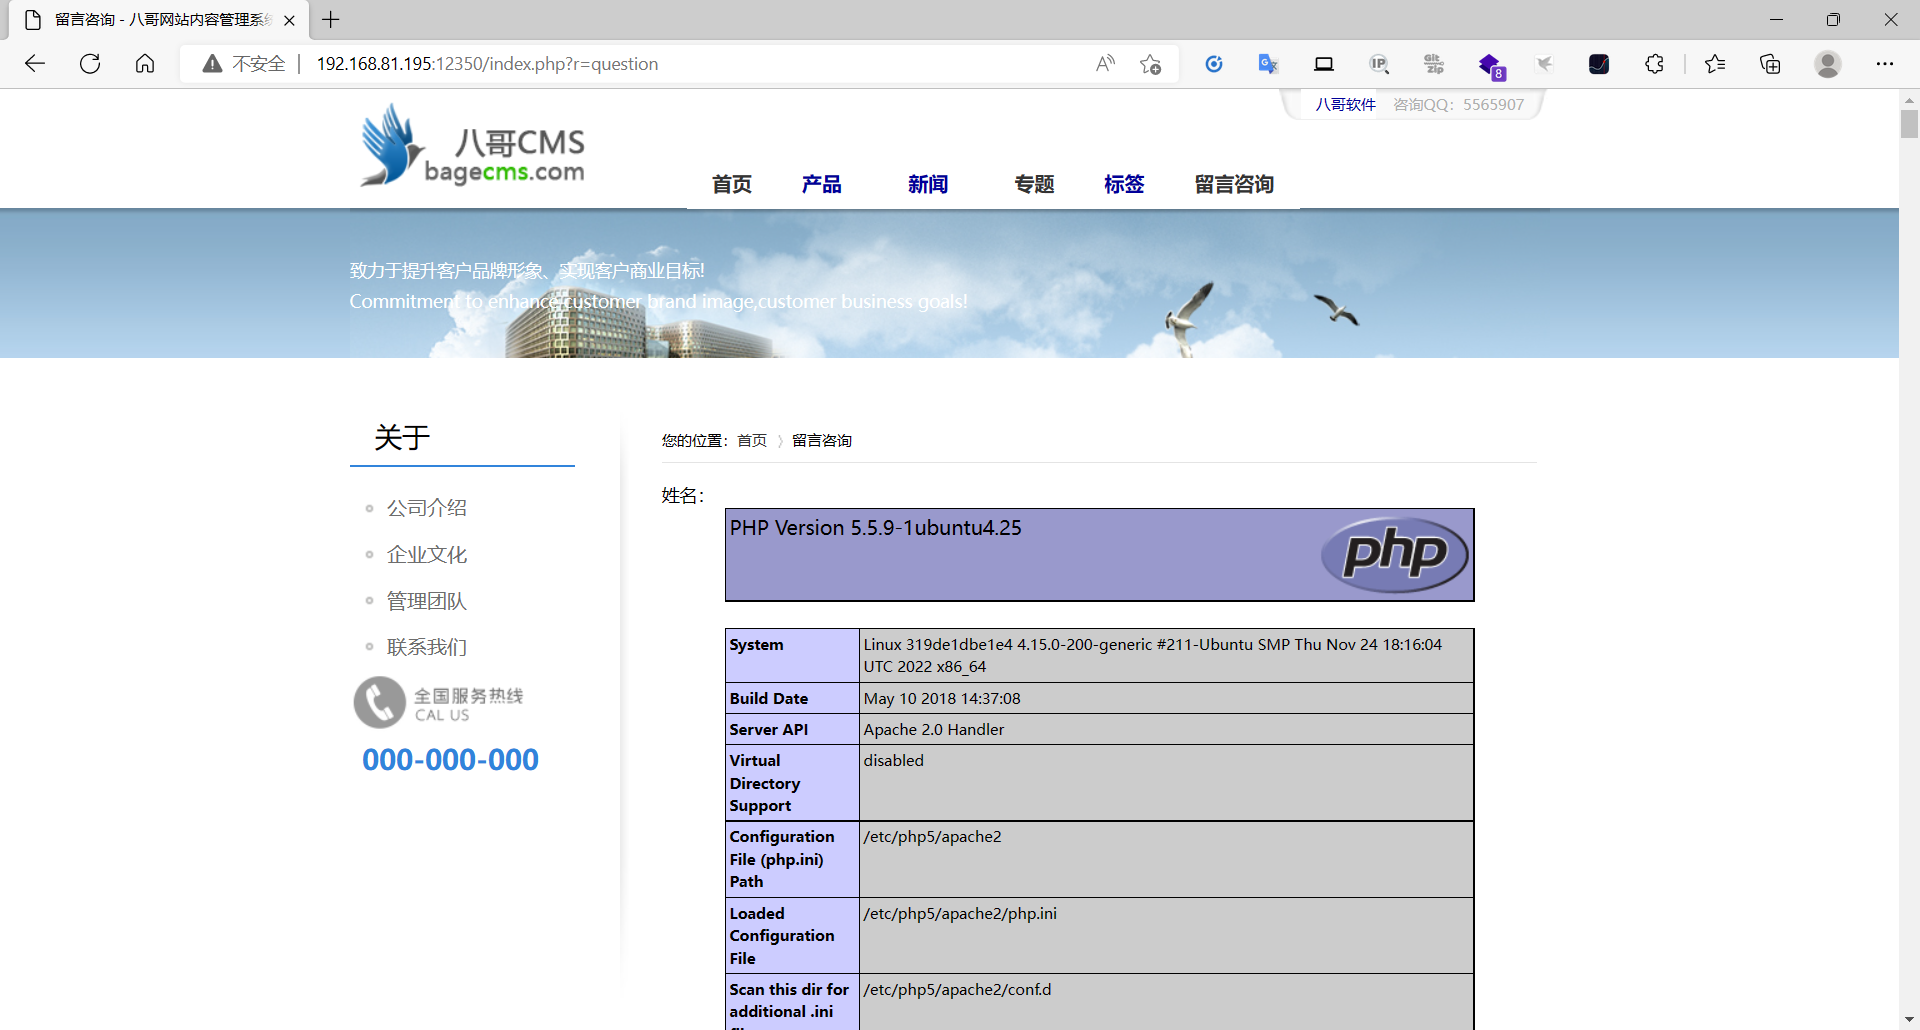Click the PHP Version 5.5.9-1ubuntu4.25 heading
This screenshot has height=1030, width=1920.
(x=876, y=528)
